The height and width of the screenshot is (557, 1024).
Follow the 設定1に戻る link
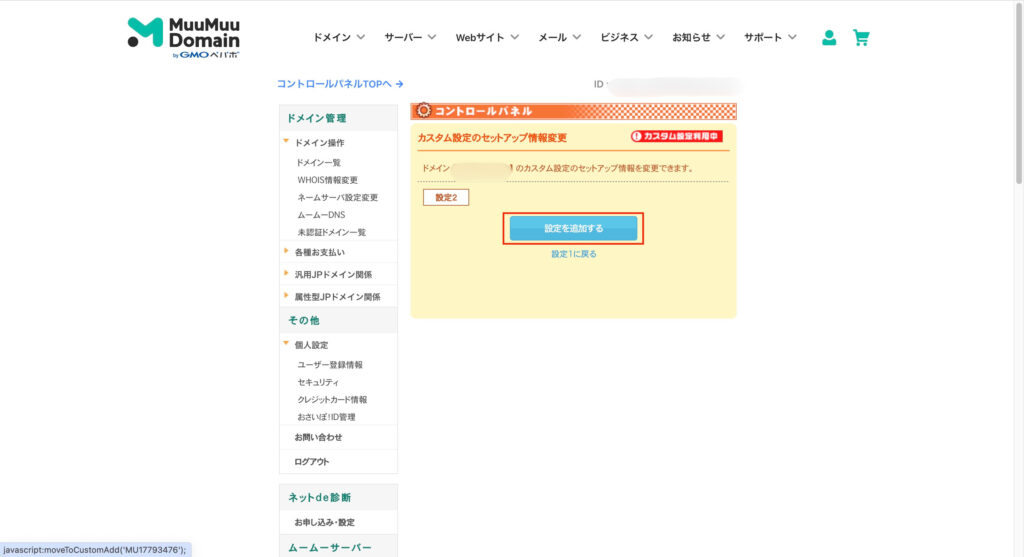coord(573,254)
